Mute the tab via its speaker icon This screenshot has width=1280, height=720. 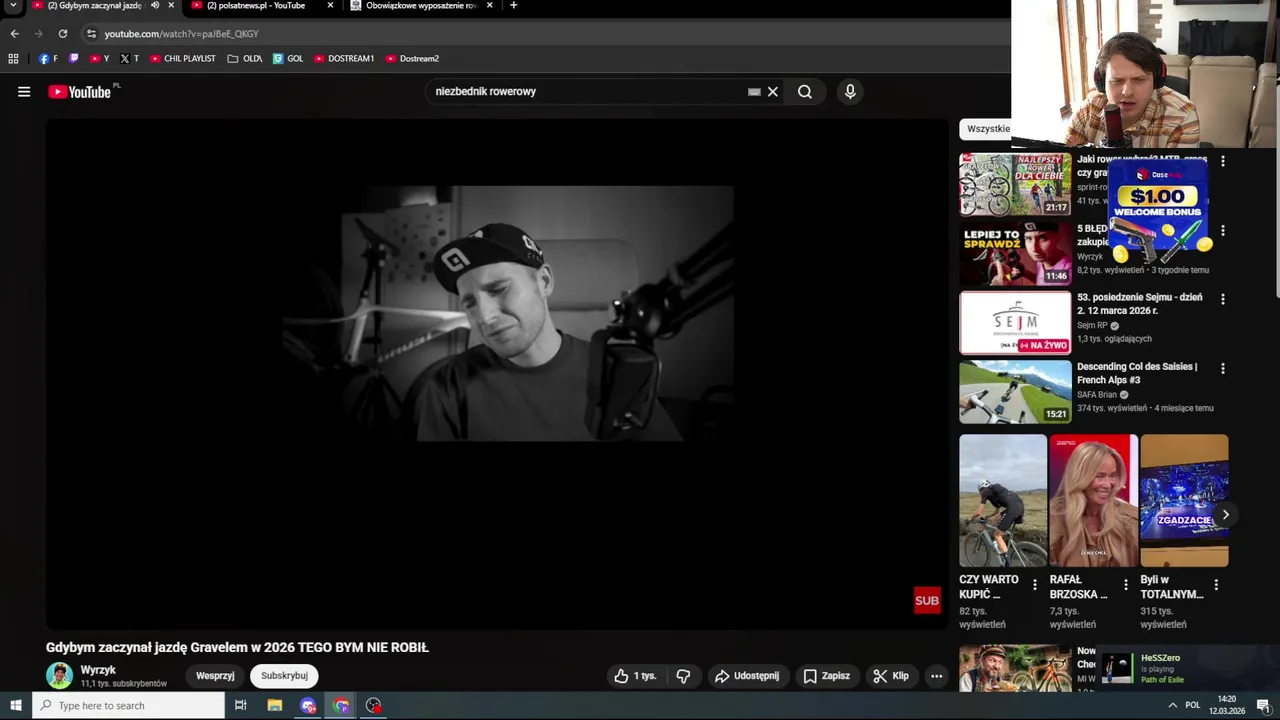coord(155,5)
